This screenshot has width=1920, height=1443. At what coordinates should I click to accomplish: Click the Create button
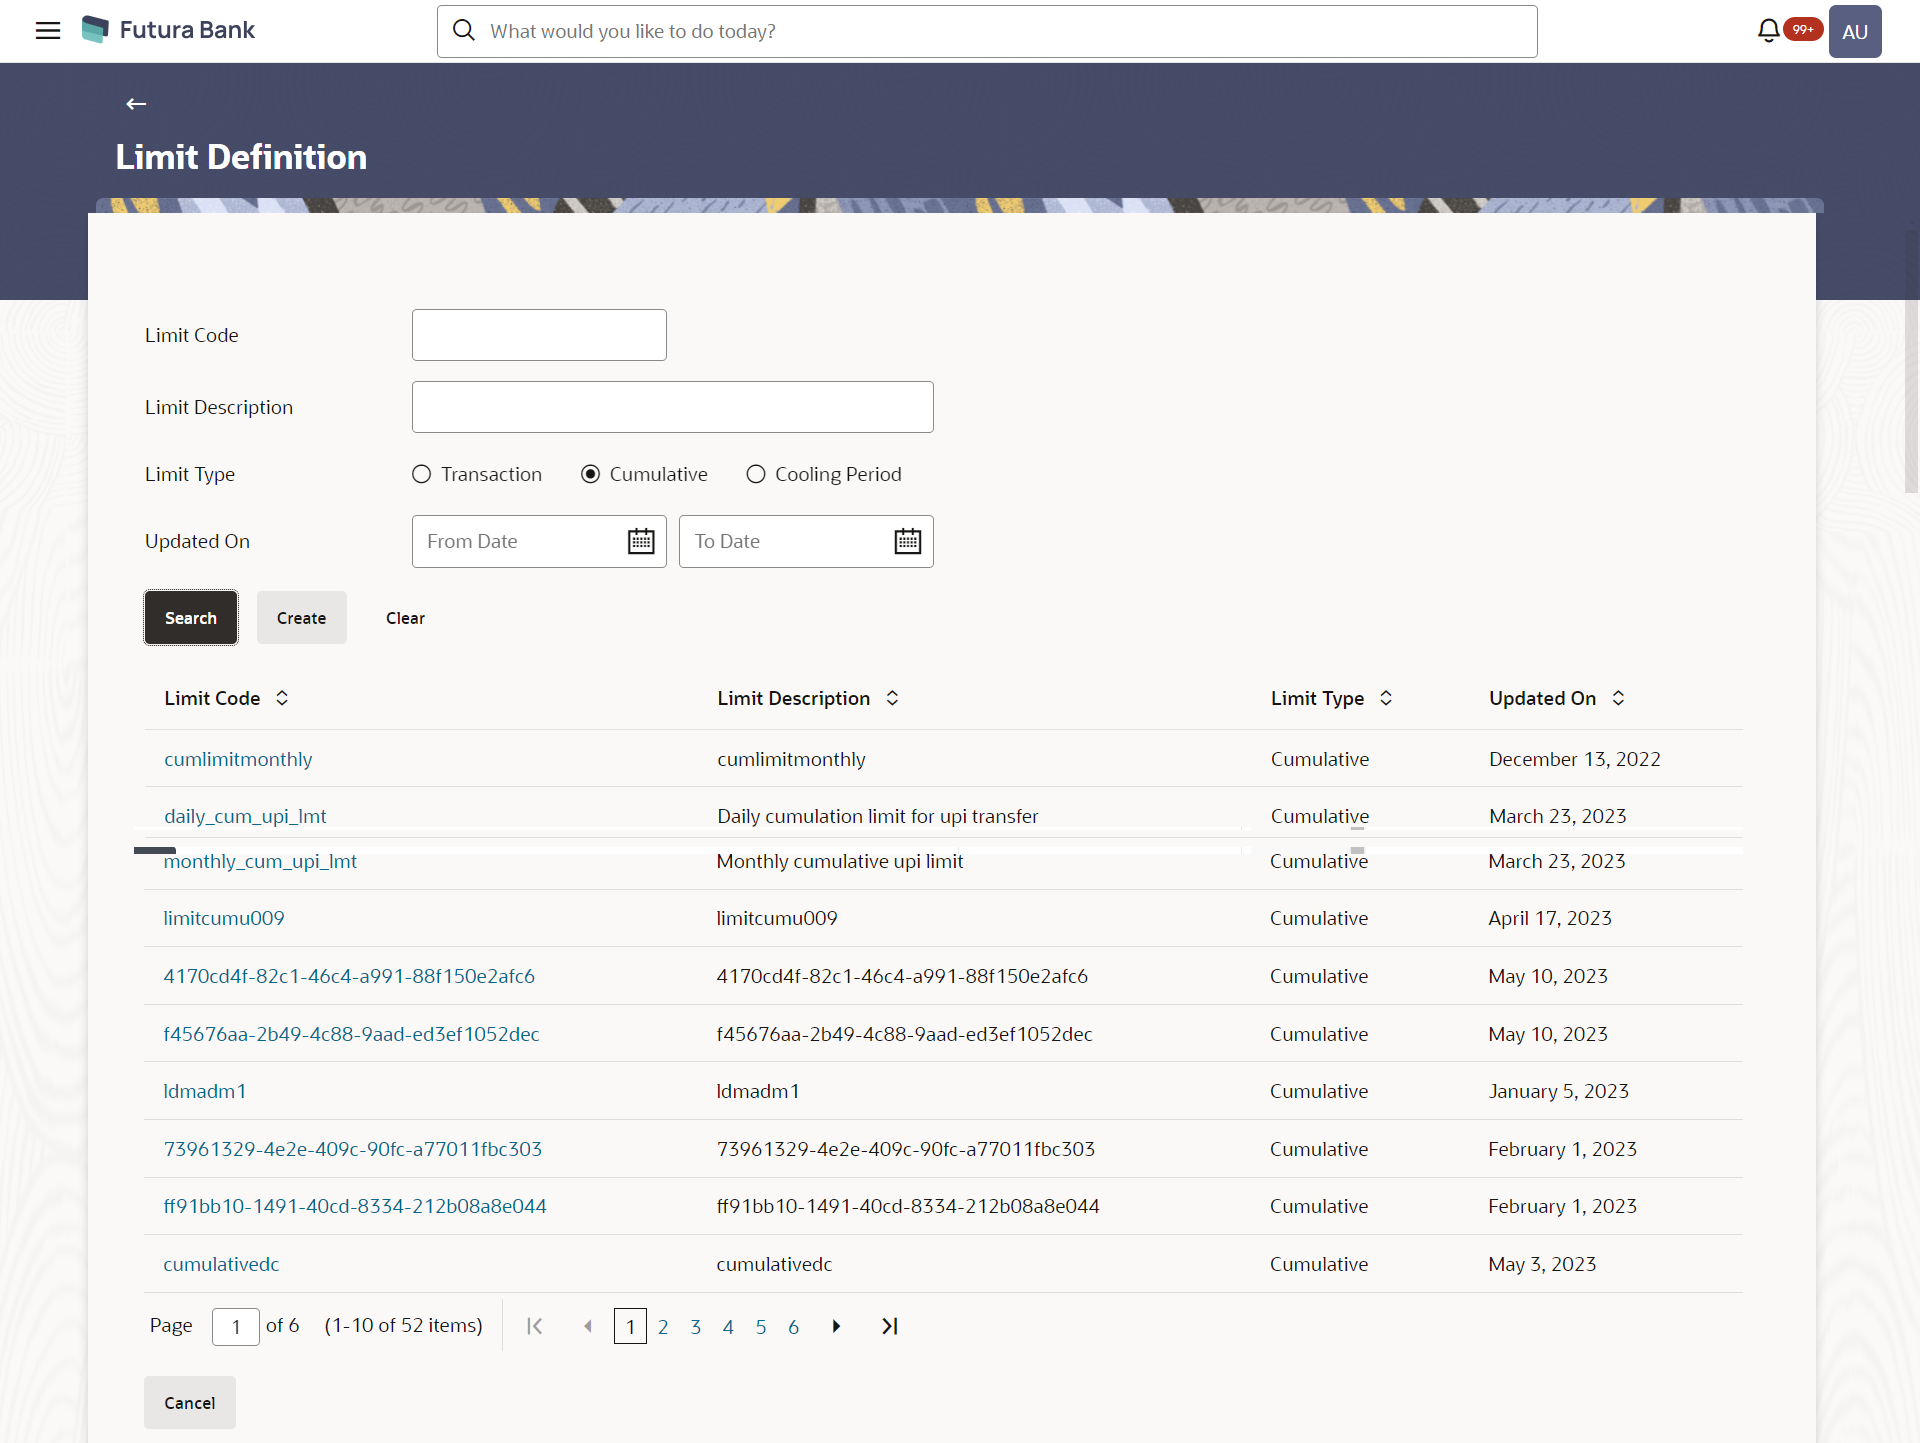click(x=301, y=618)
